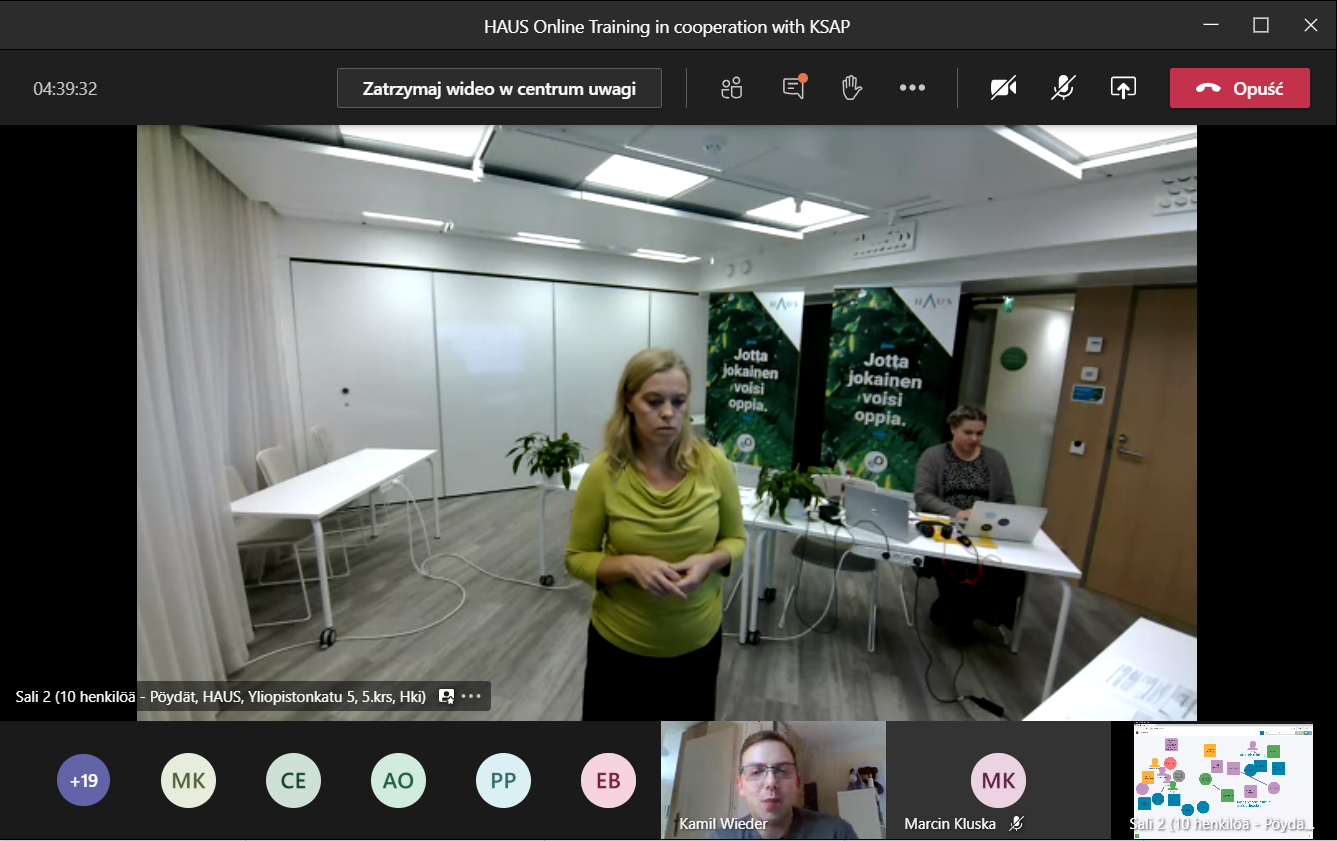Expand the +19 hidden participants list
The image size is (1337, 841).
click(x=83, y=780)
